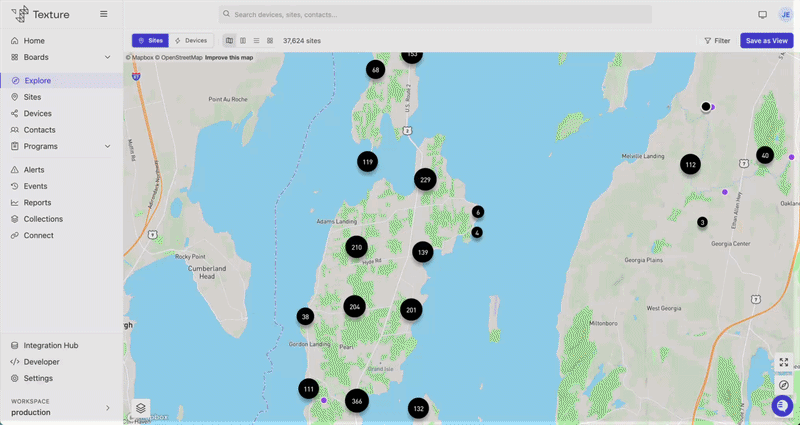Click the 4 sites cluster marker

click(477, 233)
